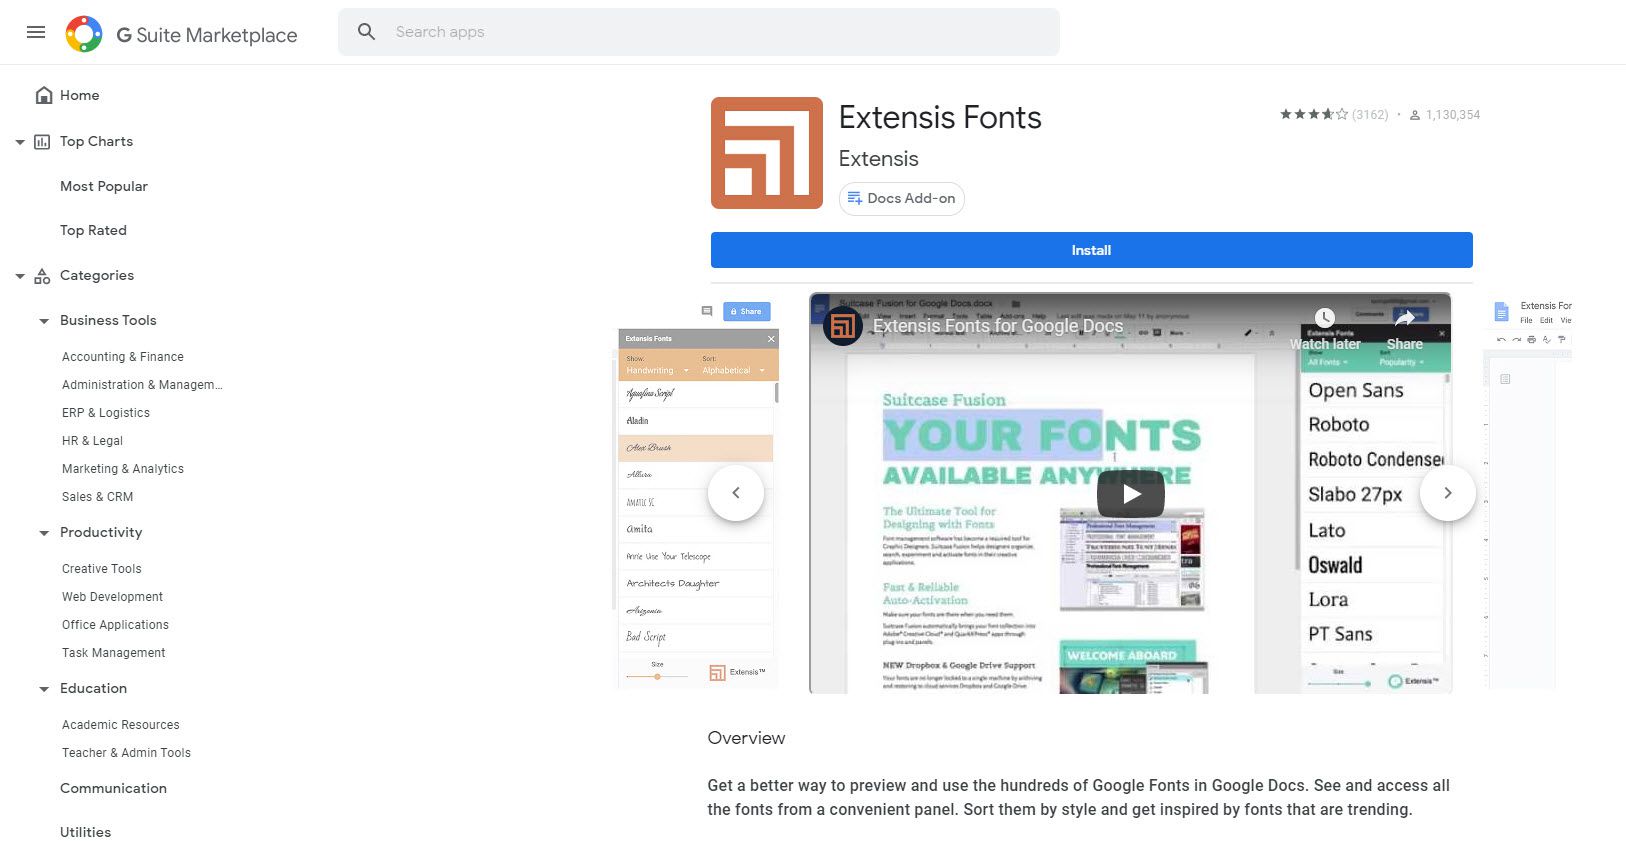Open video title Extensis Fonts for Google Docs

click(998, 326)
